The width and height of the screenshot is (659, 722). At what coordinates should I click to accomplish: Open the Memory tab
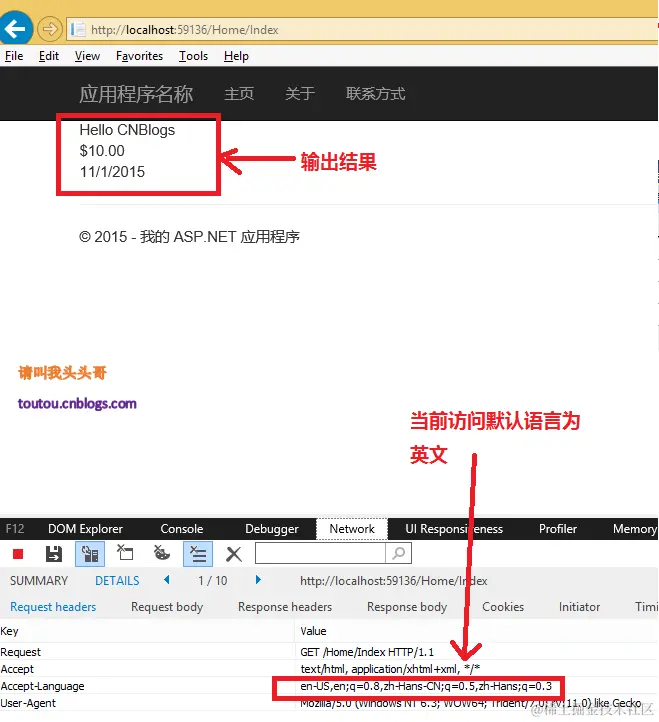[635, 529]
